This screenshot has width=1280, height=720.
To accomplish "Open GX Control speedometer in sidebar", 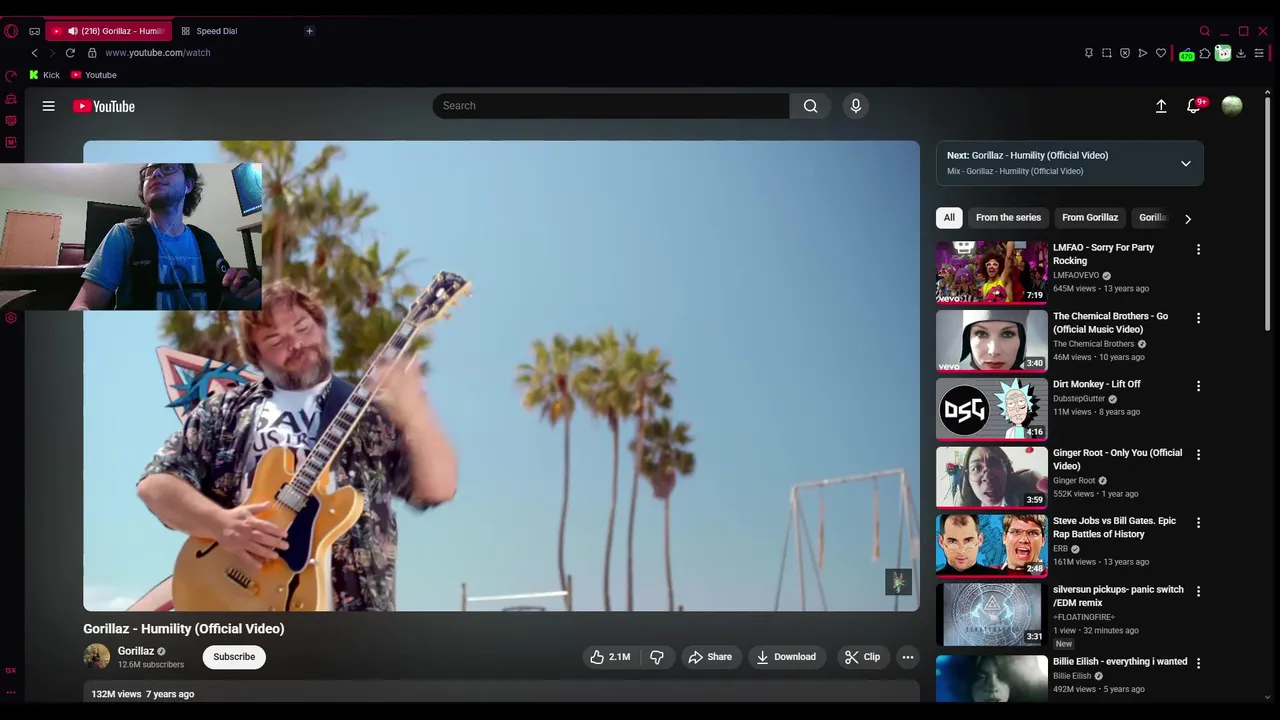I will [11, 76].
